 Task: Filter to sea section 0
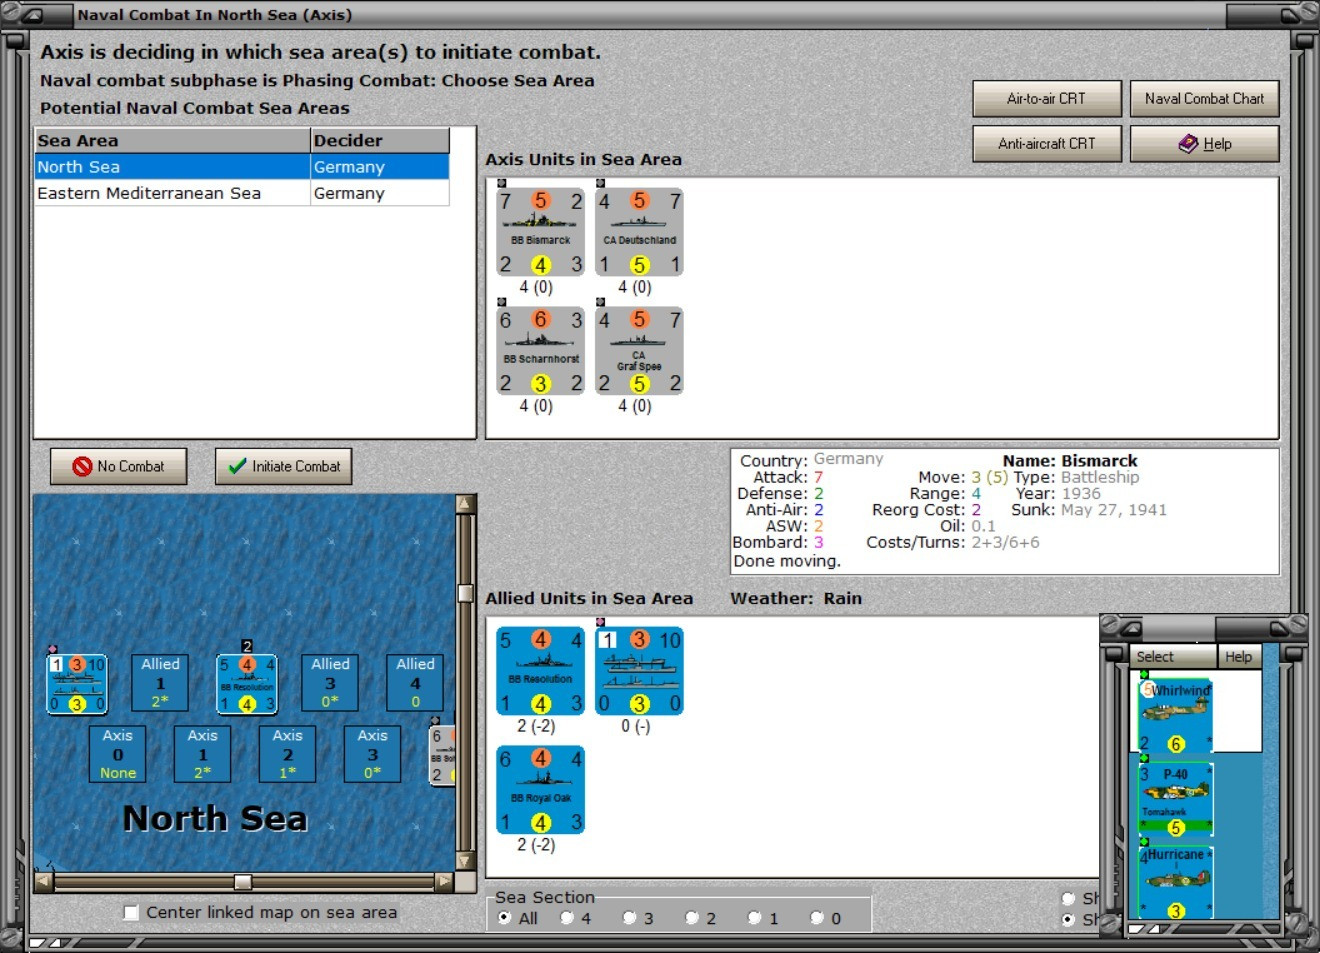[817, 918]
